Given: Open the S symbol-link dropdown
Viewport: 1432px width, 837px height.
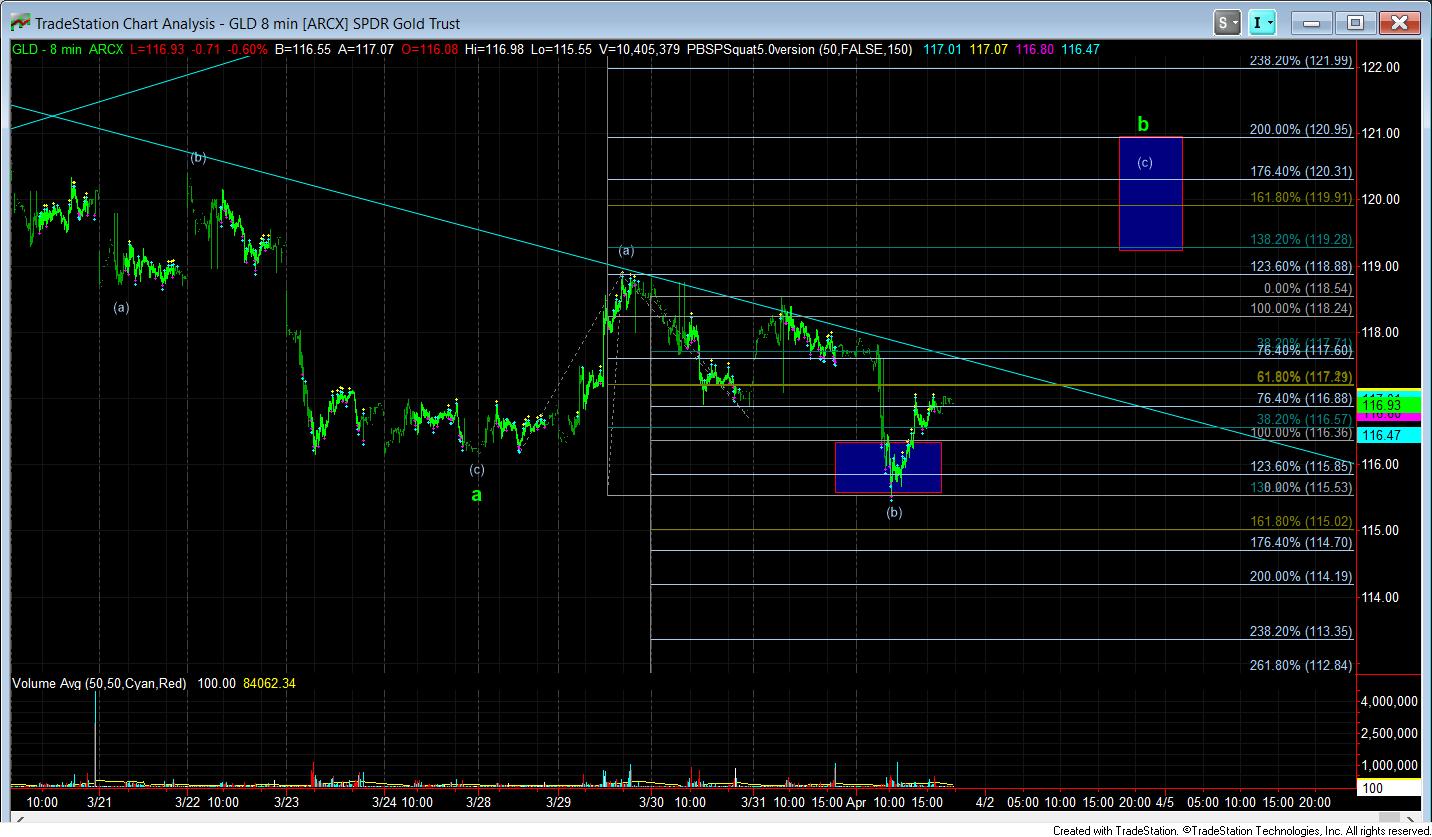Looking at the screenshot, I should click(x=1228, y=22).
